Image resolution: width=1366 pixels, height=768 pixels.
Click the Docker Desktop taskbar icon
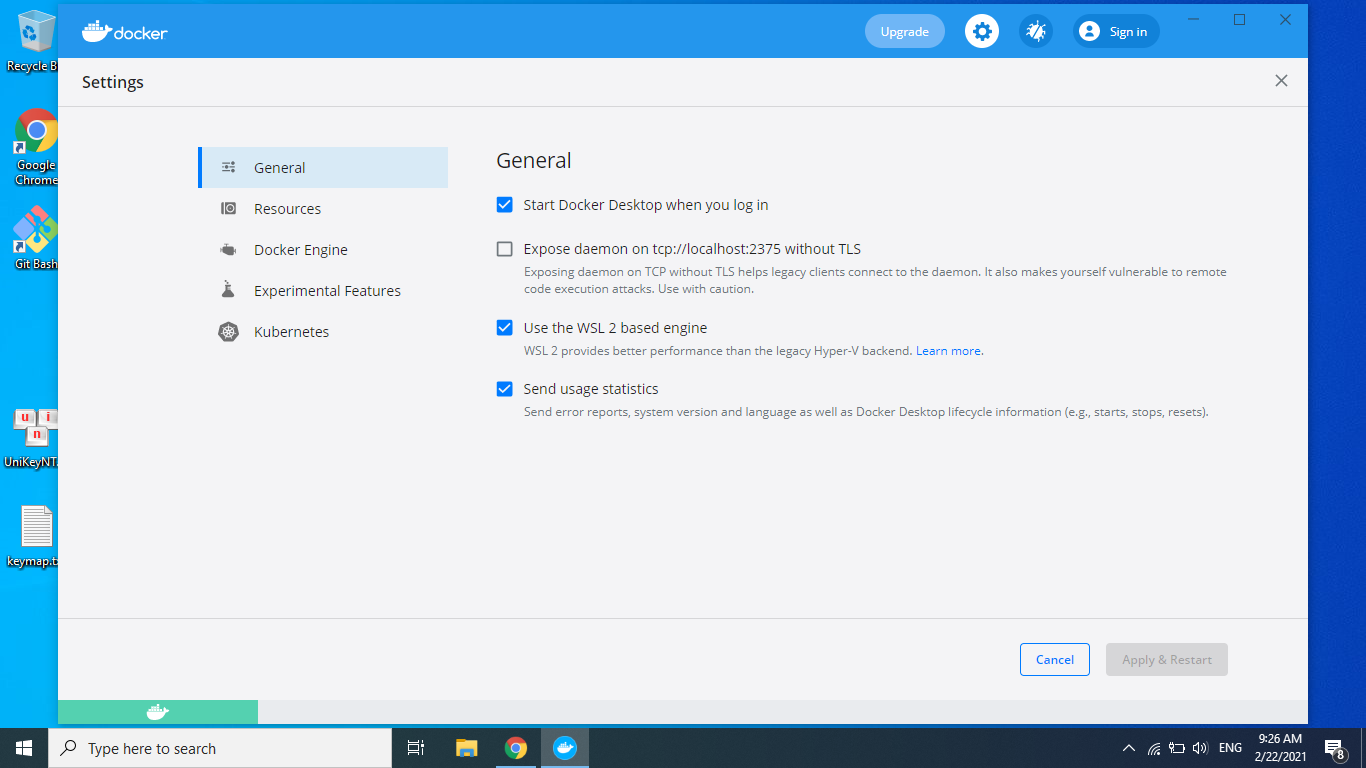pyautogui.click(x=565, y=748)
